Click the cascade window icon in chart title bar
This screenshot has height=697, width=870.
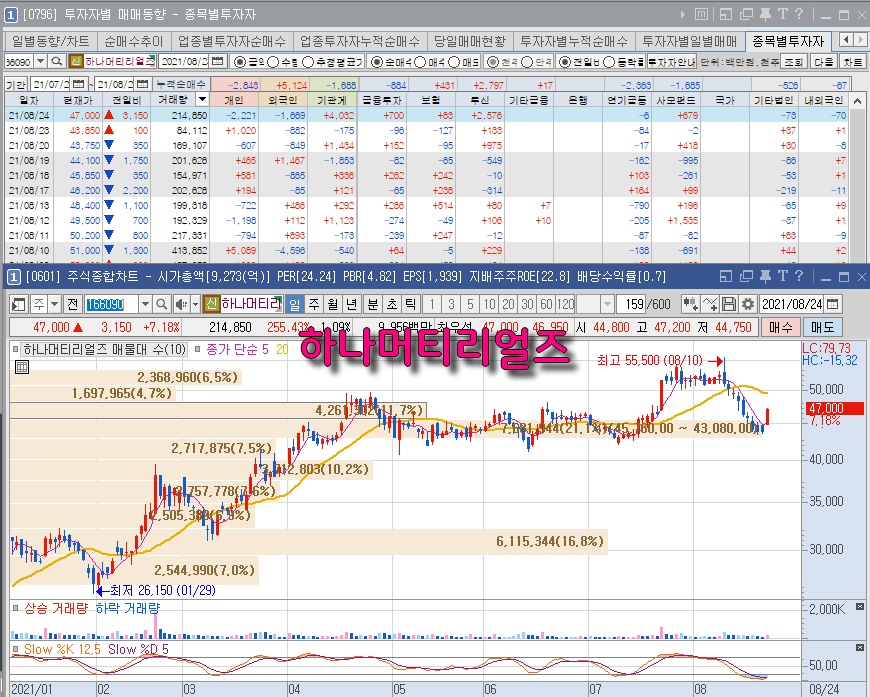pos(746,276)
